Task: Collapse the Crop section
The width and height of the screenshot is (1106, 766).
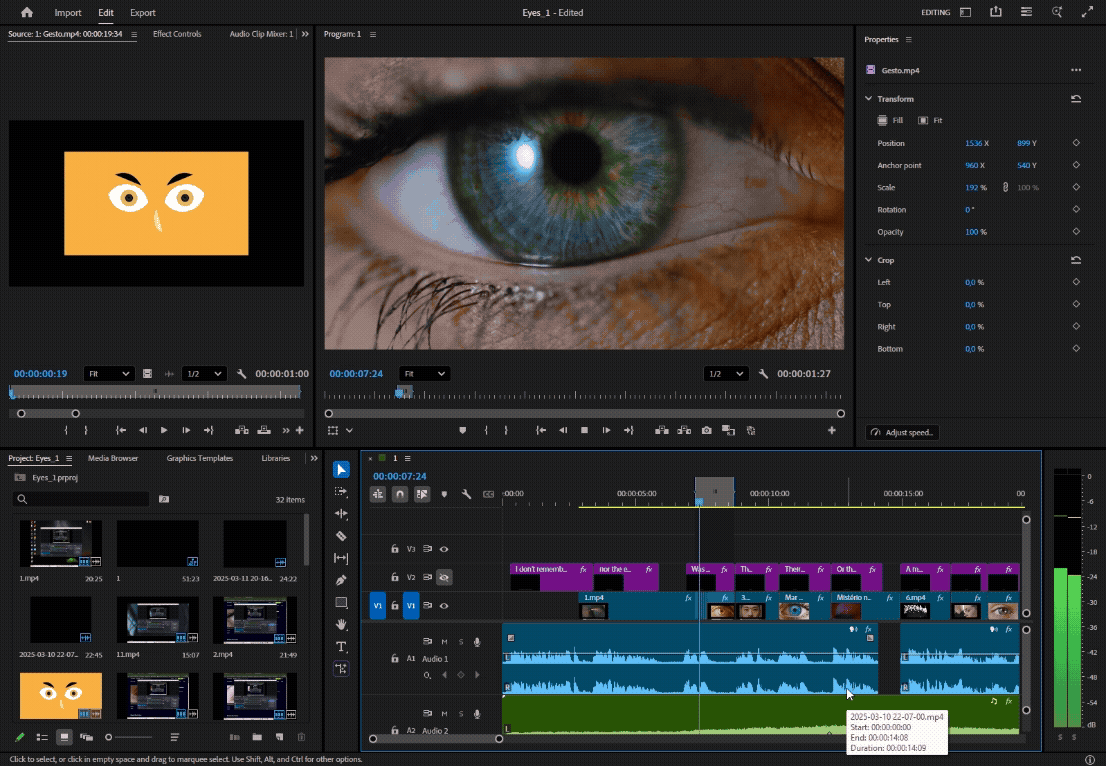Action: coord(869,260)
